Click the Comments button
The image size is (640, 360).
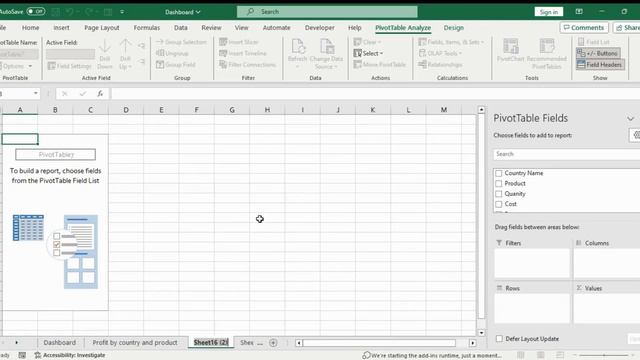584,28
